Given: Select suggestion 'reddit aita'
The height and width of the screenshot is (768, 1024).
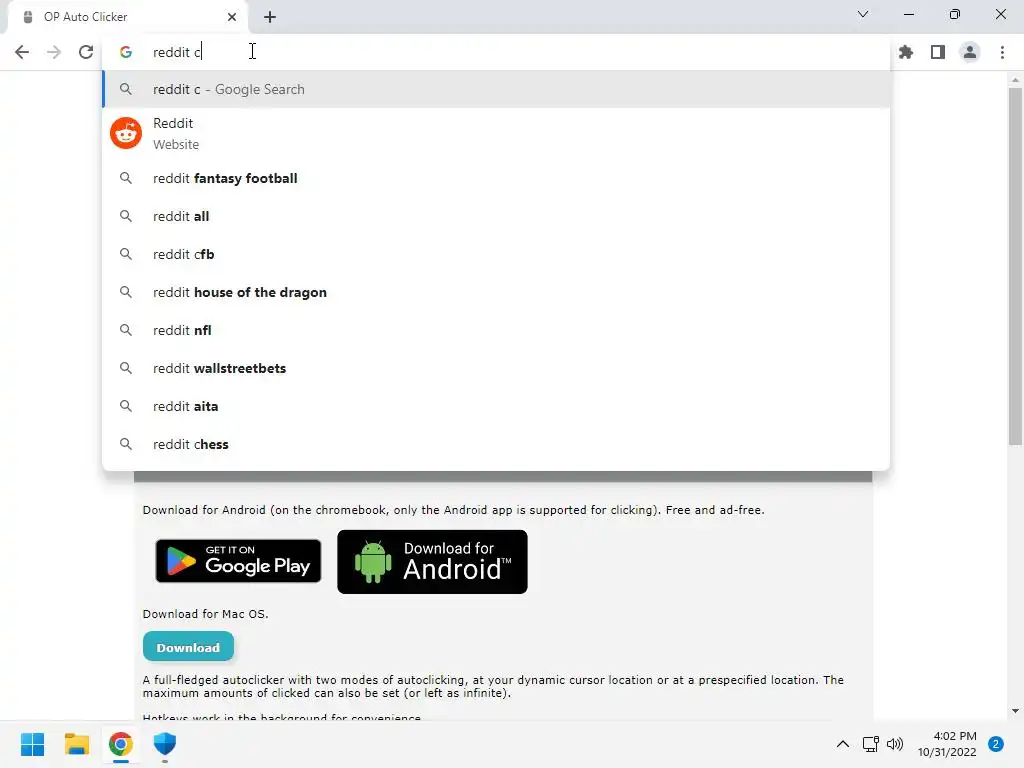Looking at the screenshot, I should pyautogui.click(x=496, y=406).
